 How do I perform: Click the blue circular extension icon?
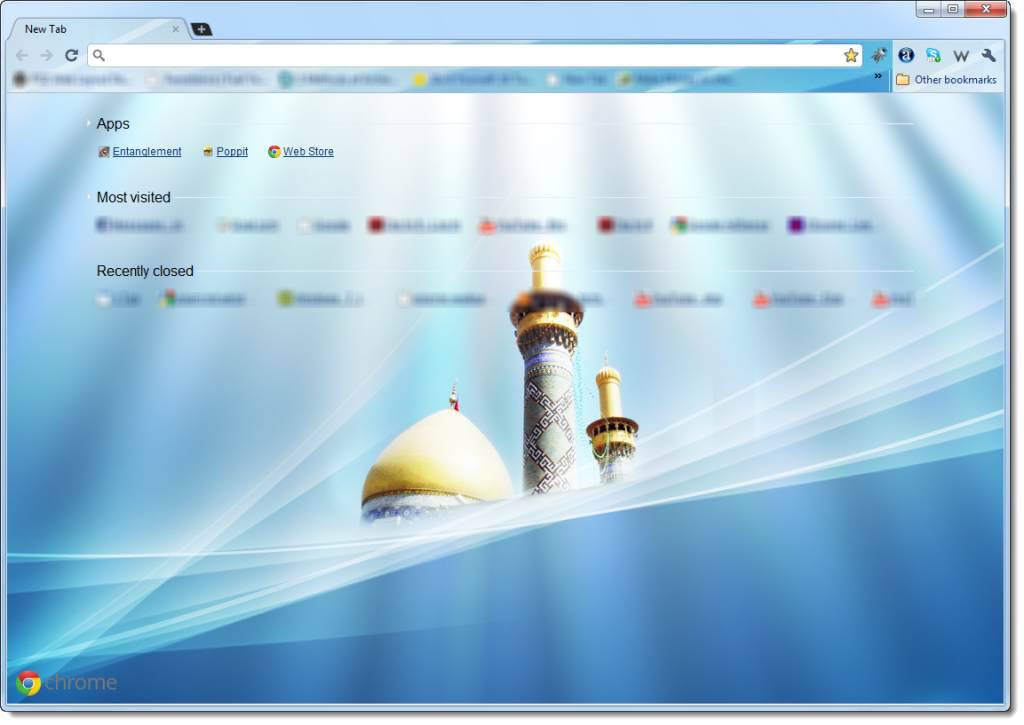(905, 56)
